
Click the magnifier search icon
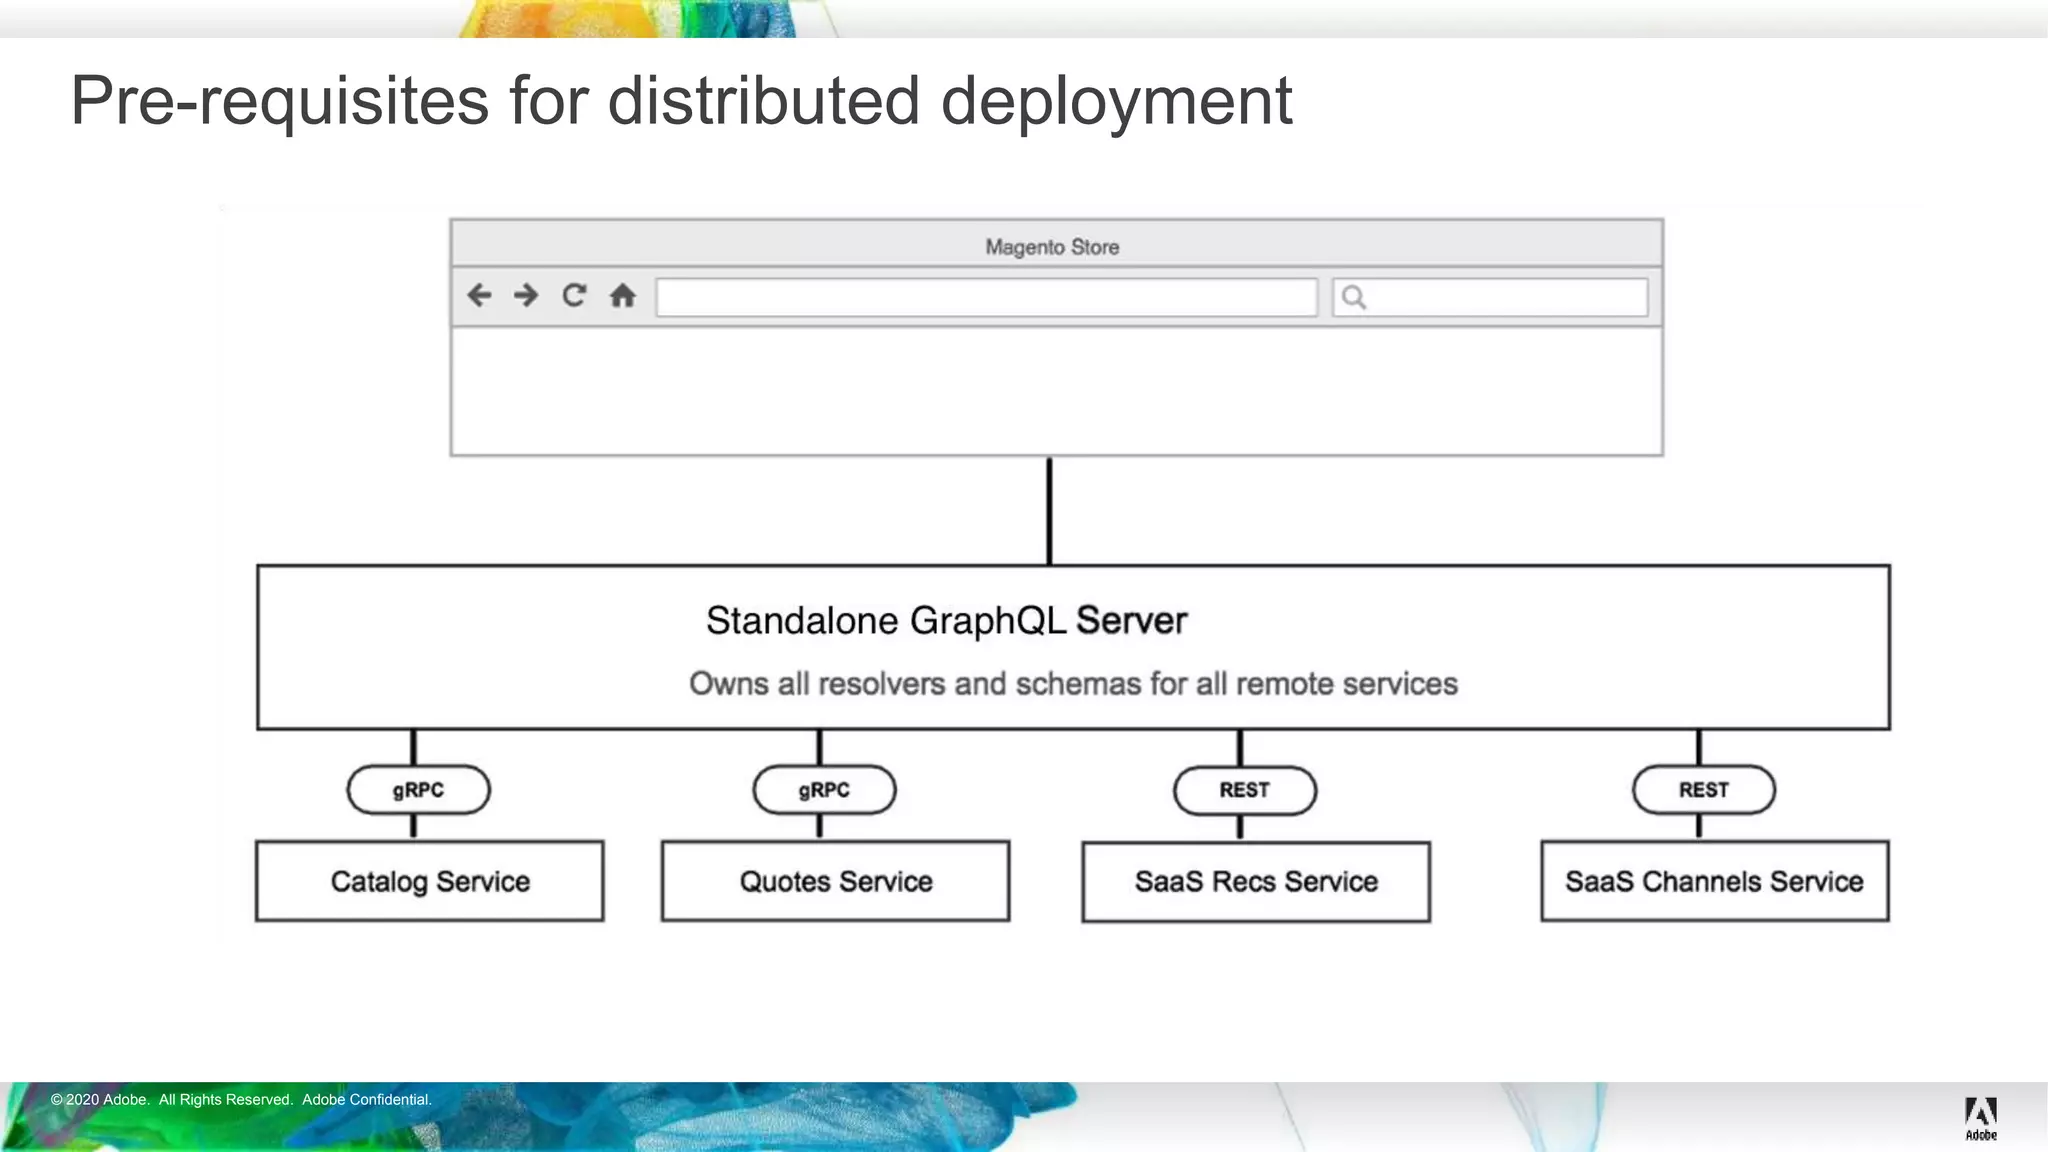coord(1353,297)
